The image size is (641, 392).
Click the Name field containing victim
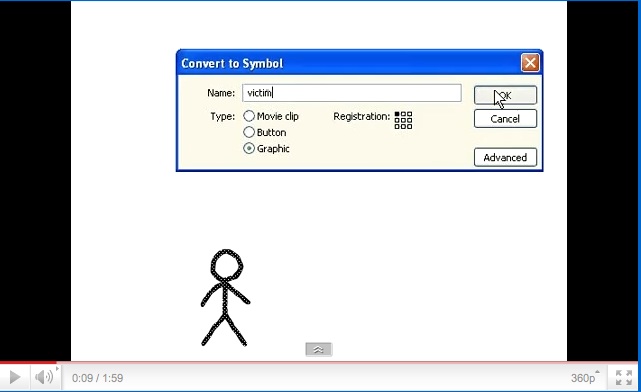352,93
